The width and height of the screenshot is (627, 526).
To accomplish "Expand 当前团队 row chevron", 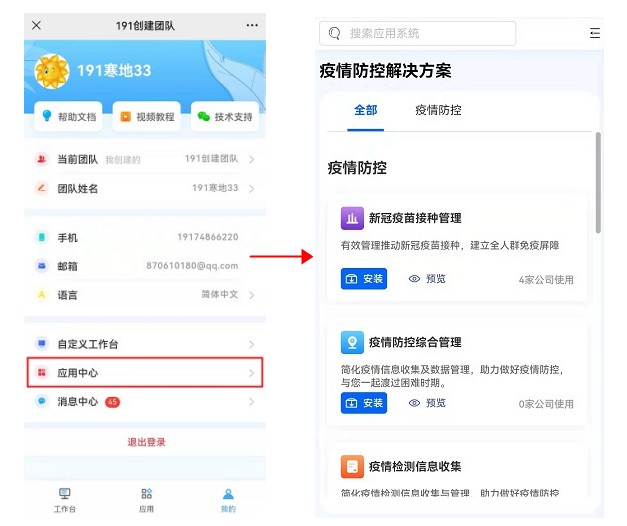I will click(x=251, y=160).
